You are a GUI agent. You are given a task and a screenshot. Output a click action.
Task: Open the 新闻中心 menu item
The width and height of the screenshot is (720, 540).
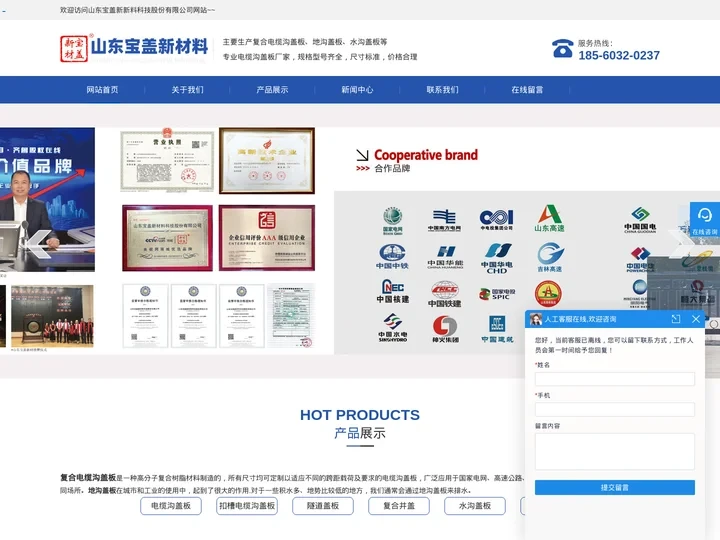[357, 90]
